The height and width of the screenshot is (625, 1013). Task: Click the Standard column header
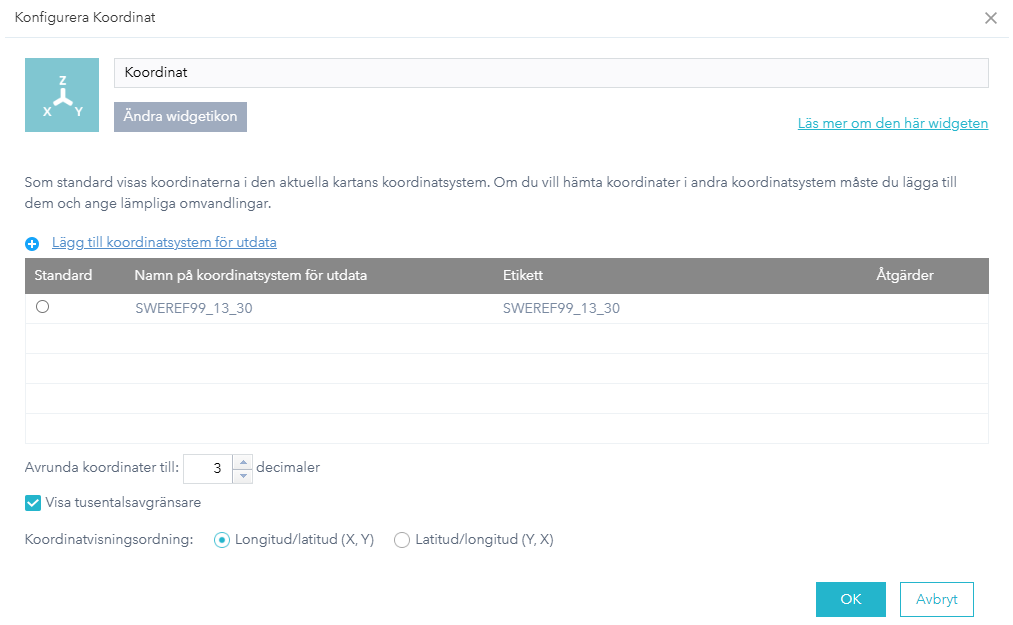(63, 275)
